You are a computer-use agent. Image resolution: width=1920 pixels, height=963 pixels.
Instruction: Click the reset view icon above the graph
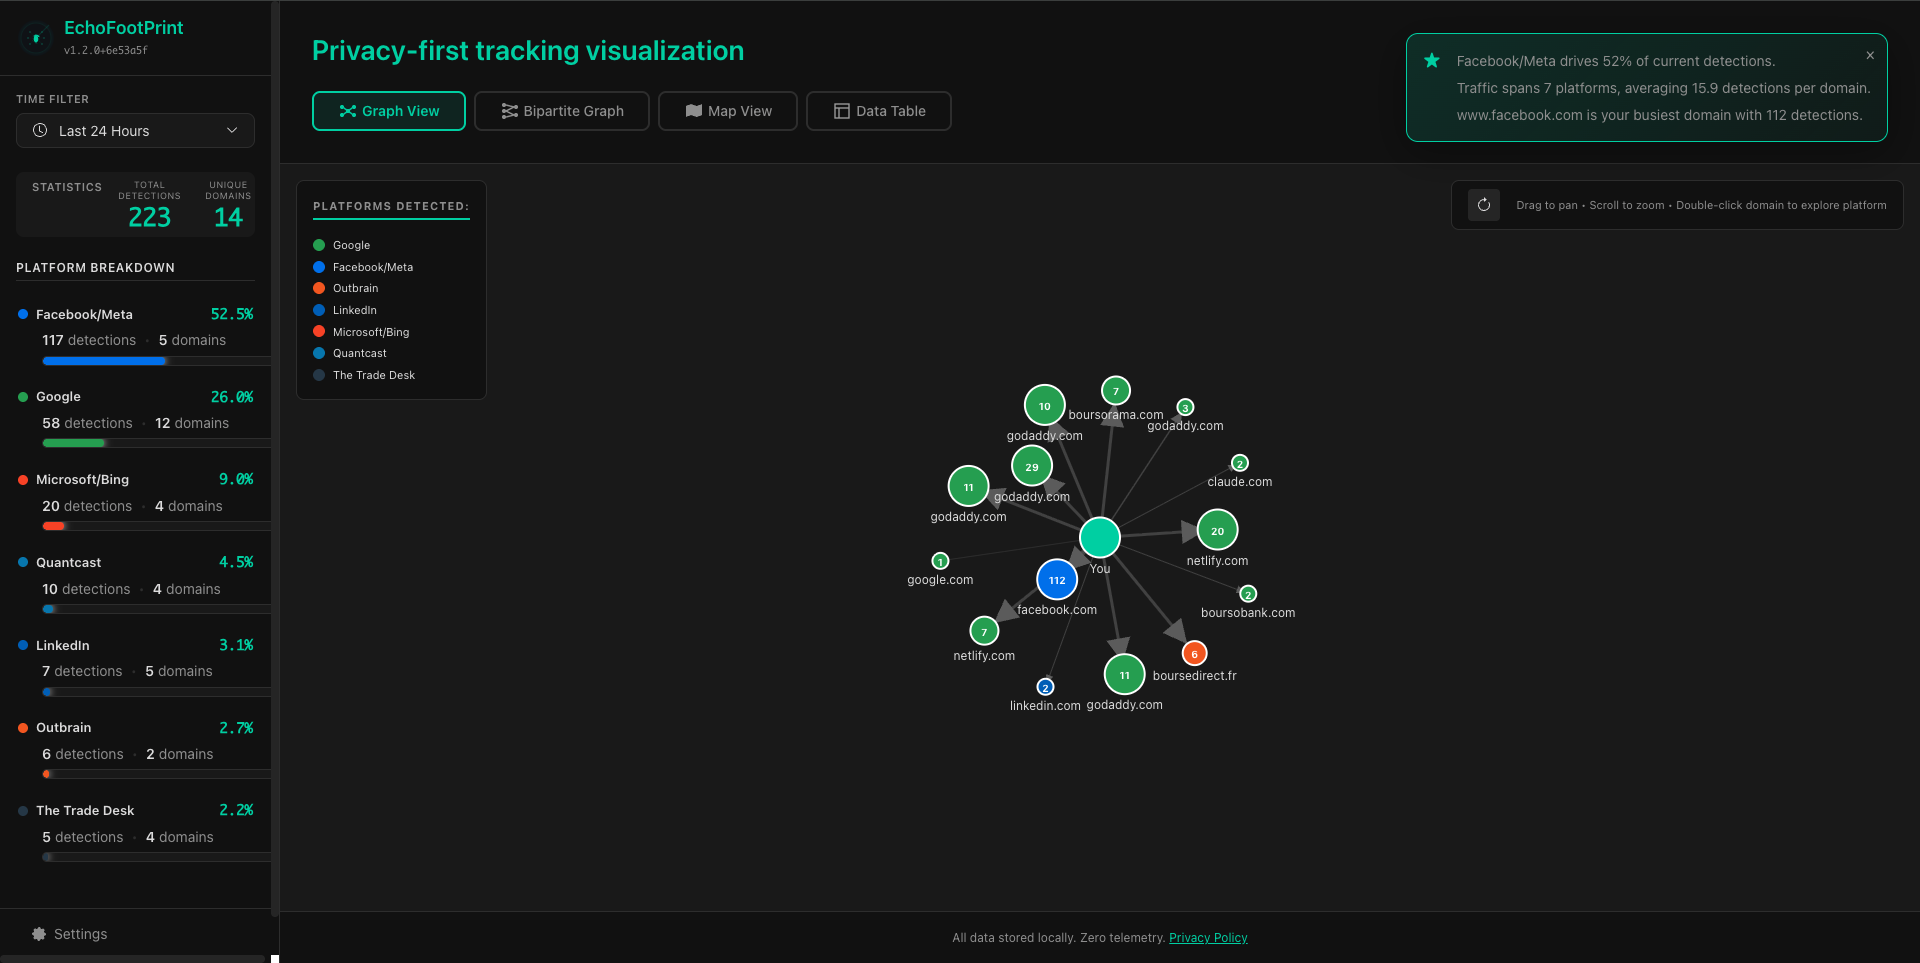click(x=1483, y=204)
